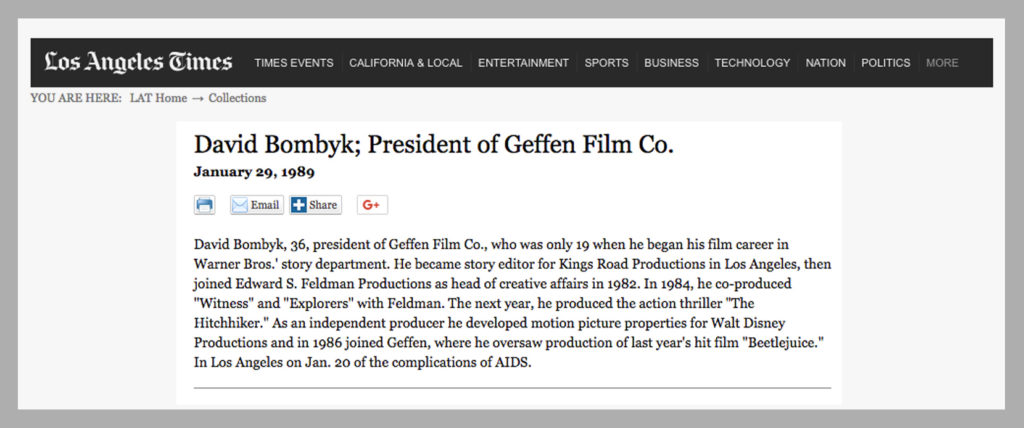Click the Email envelope button
Image resolution: width=1024 pixels, height=428 pixels.
coord(257,205)
